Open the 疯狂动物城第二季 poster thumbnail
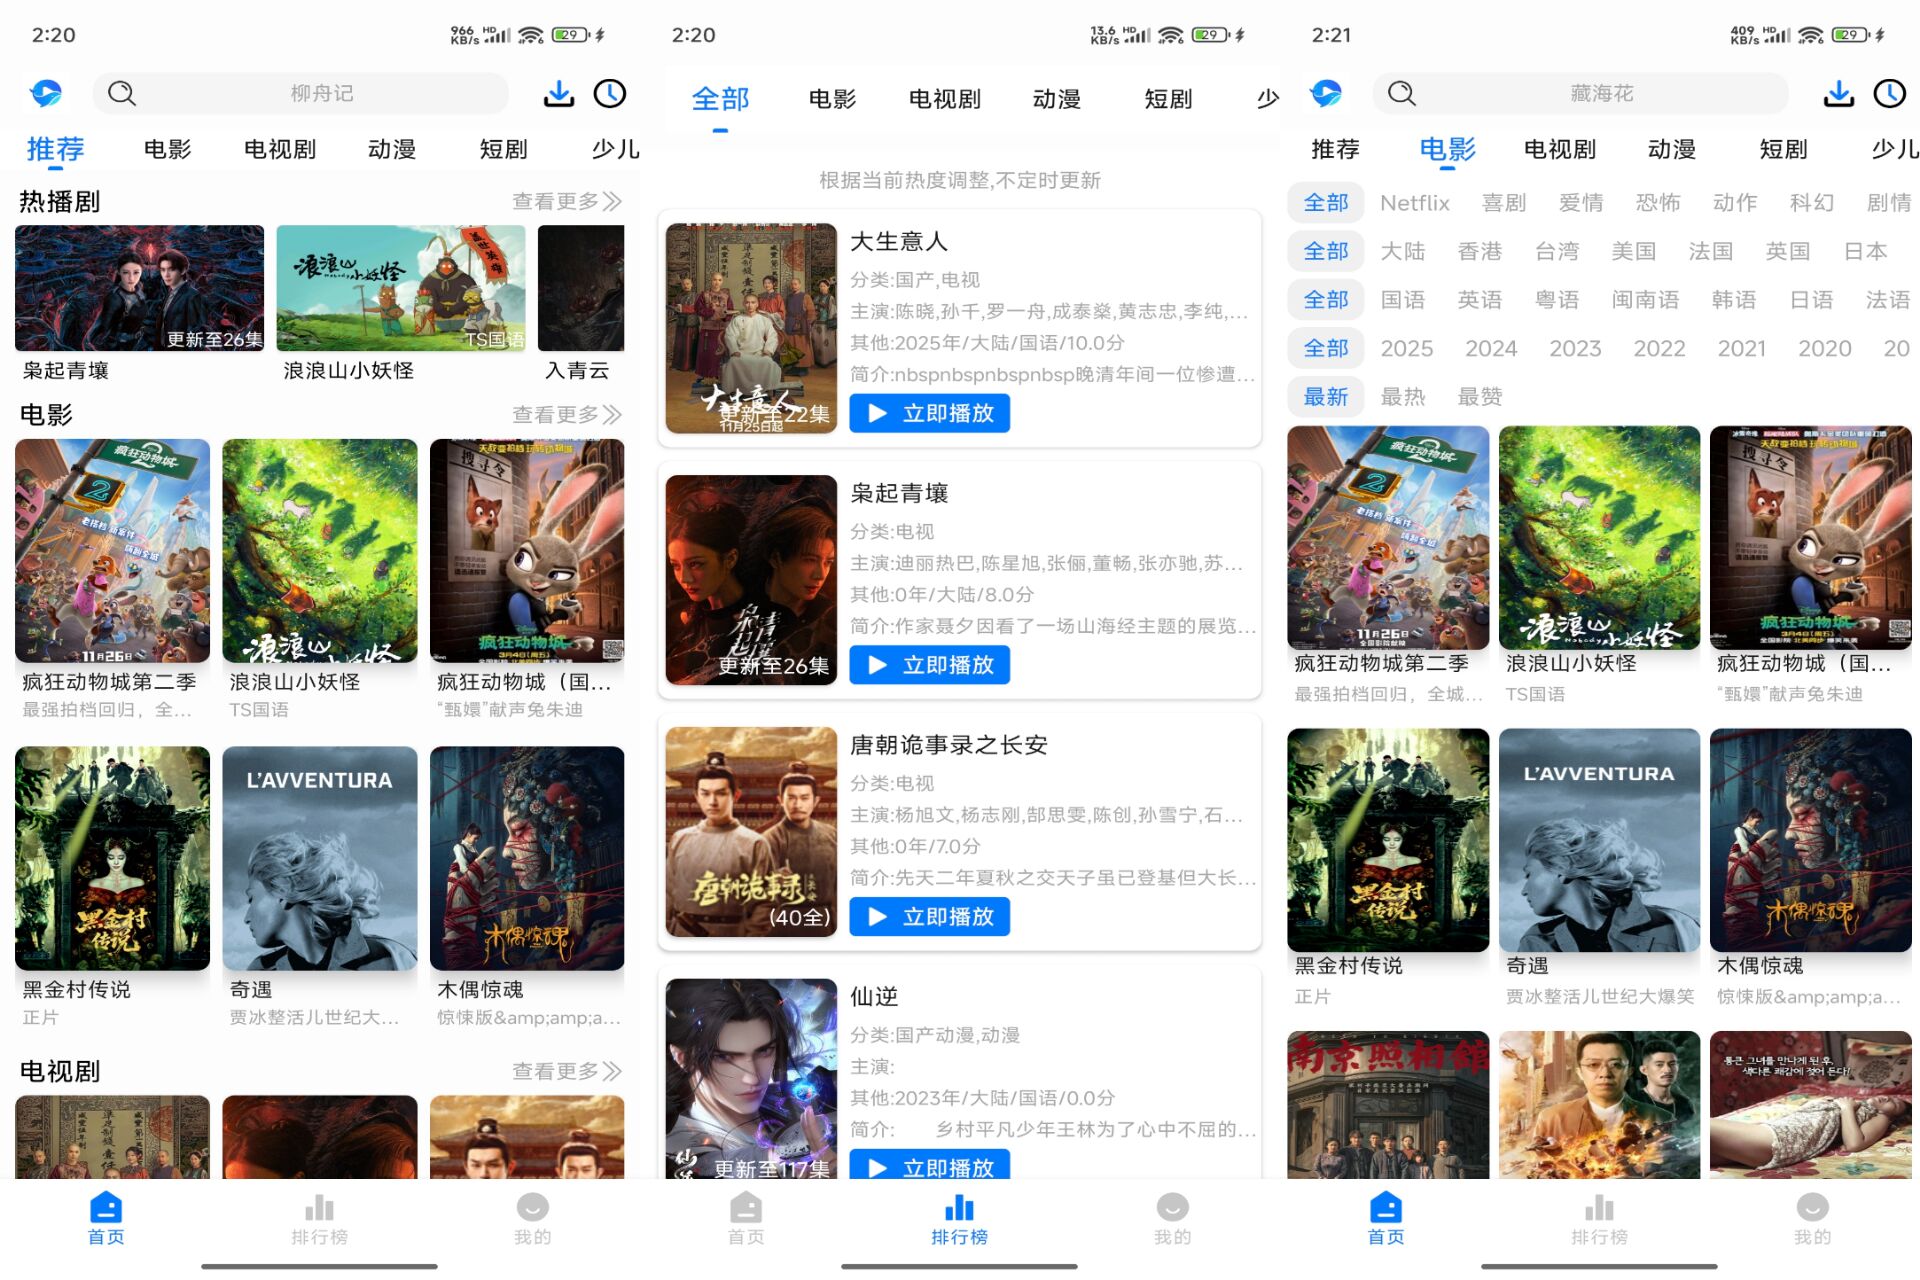Image resolution: width=1920 pixels, height=1280 pixels. point(111,549)
